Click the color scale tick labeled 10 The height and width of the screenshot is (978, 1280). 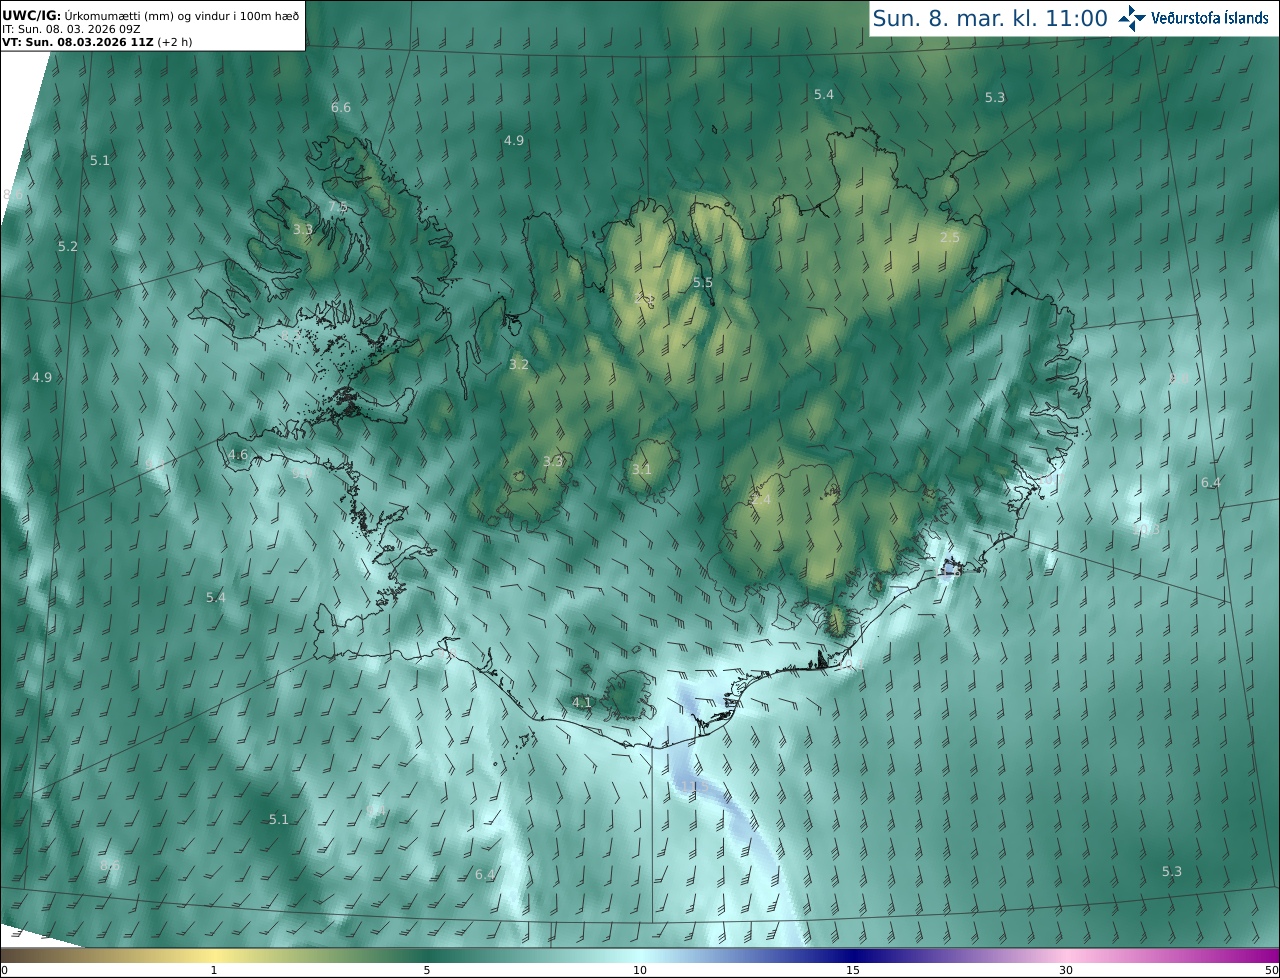(x=640, y=970)
